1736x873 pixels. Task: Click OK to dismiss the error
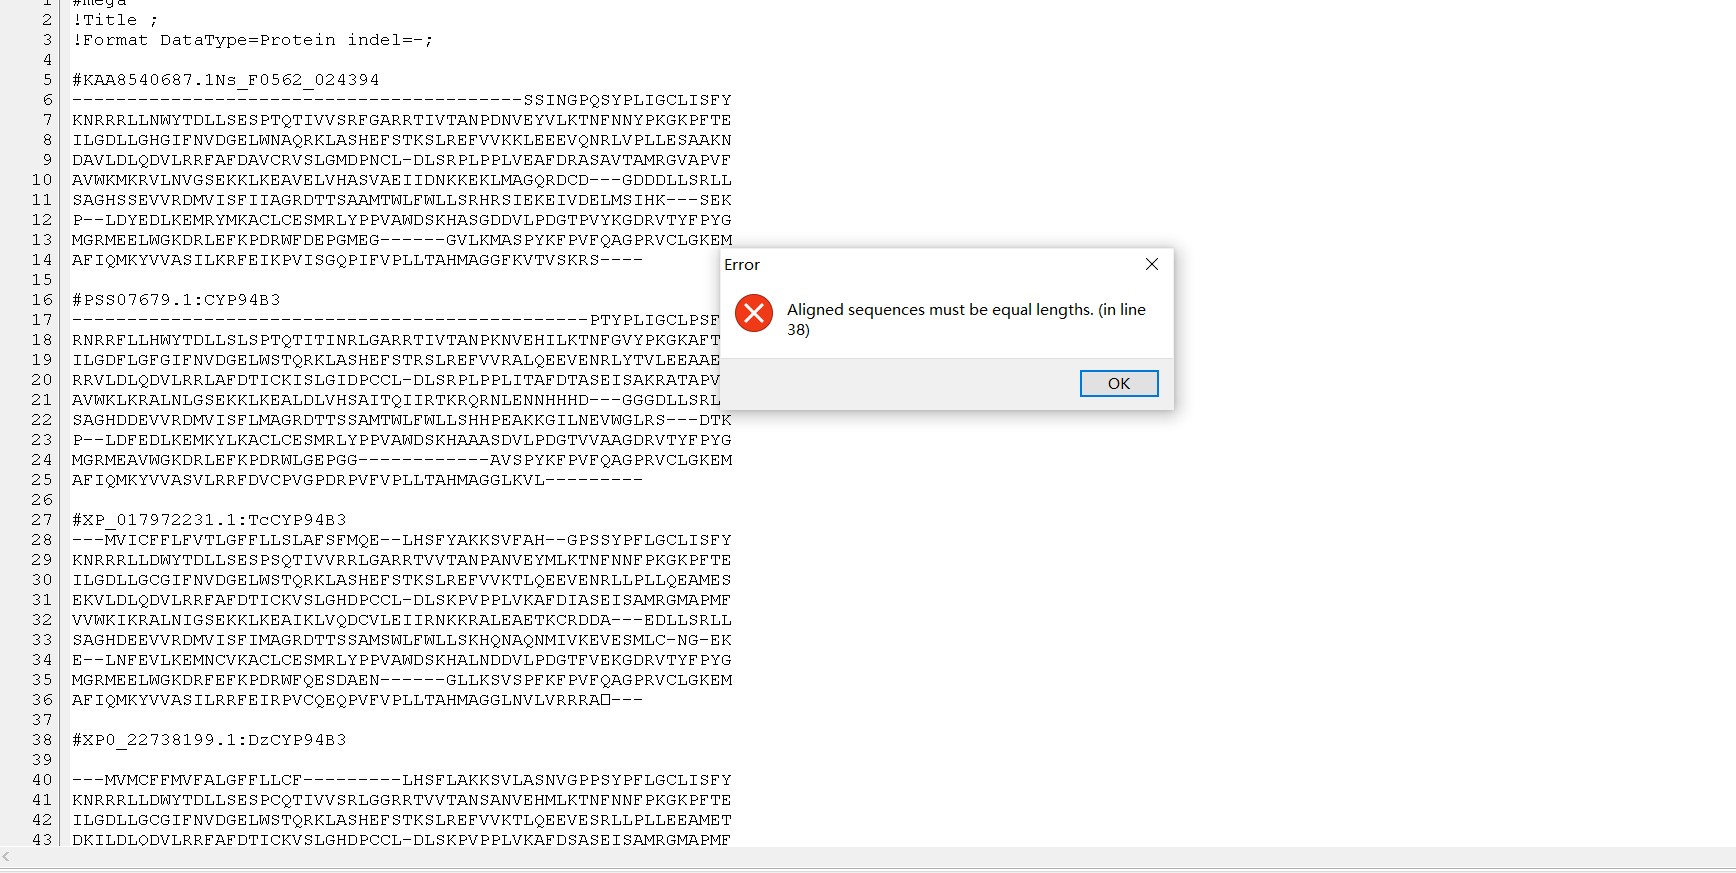1118,383
